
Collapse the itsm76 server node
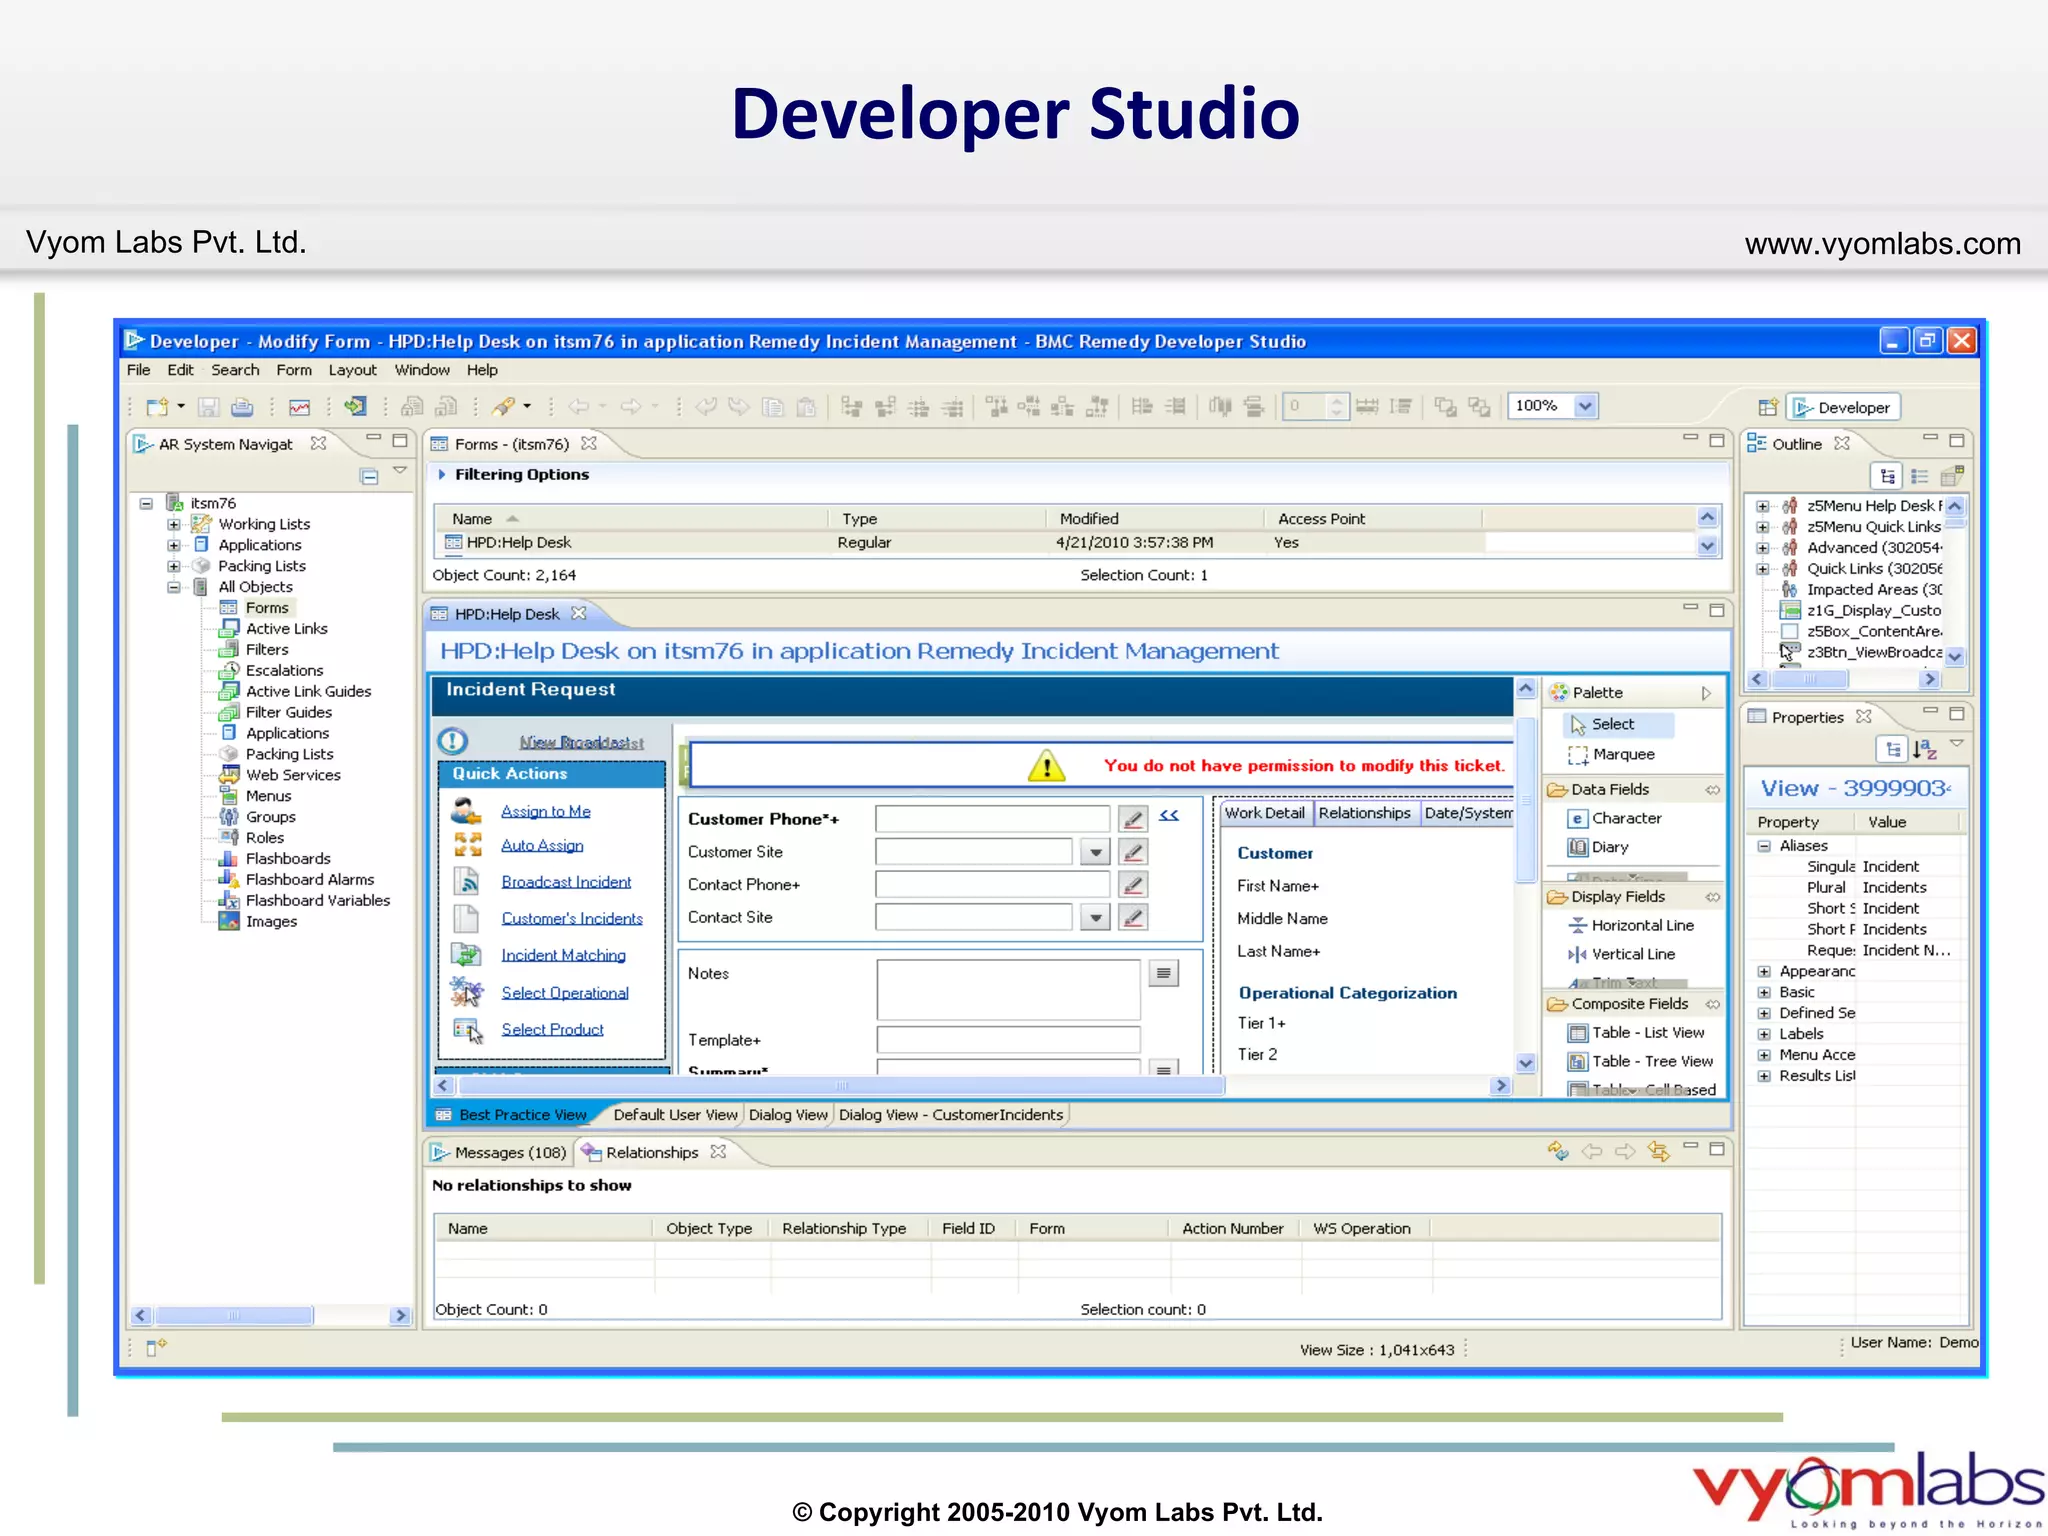[x=146, y=503]
